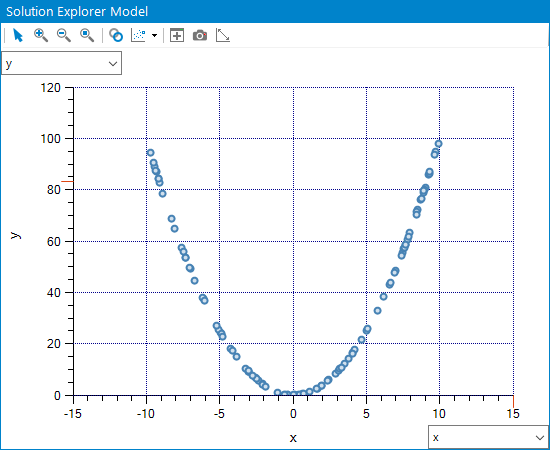Image resolution: width=550 pixels, height=450 pixels.
Task: Click the data point near x equals 6
Action: click(384, 296)
